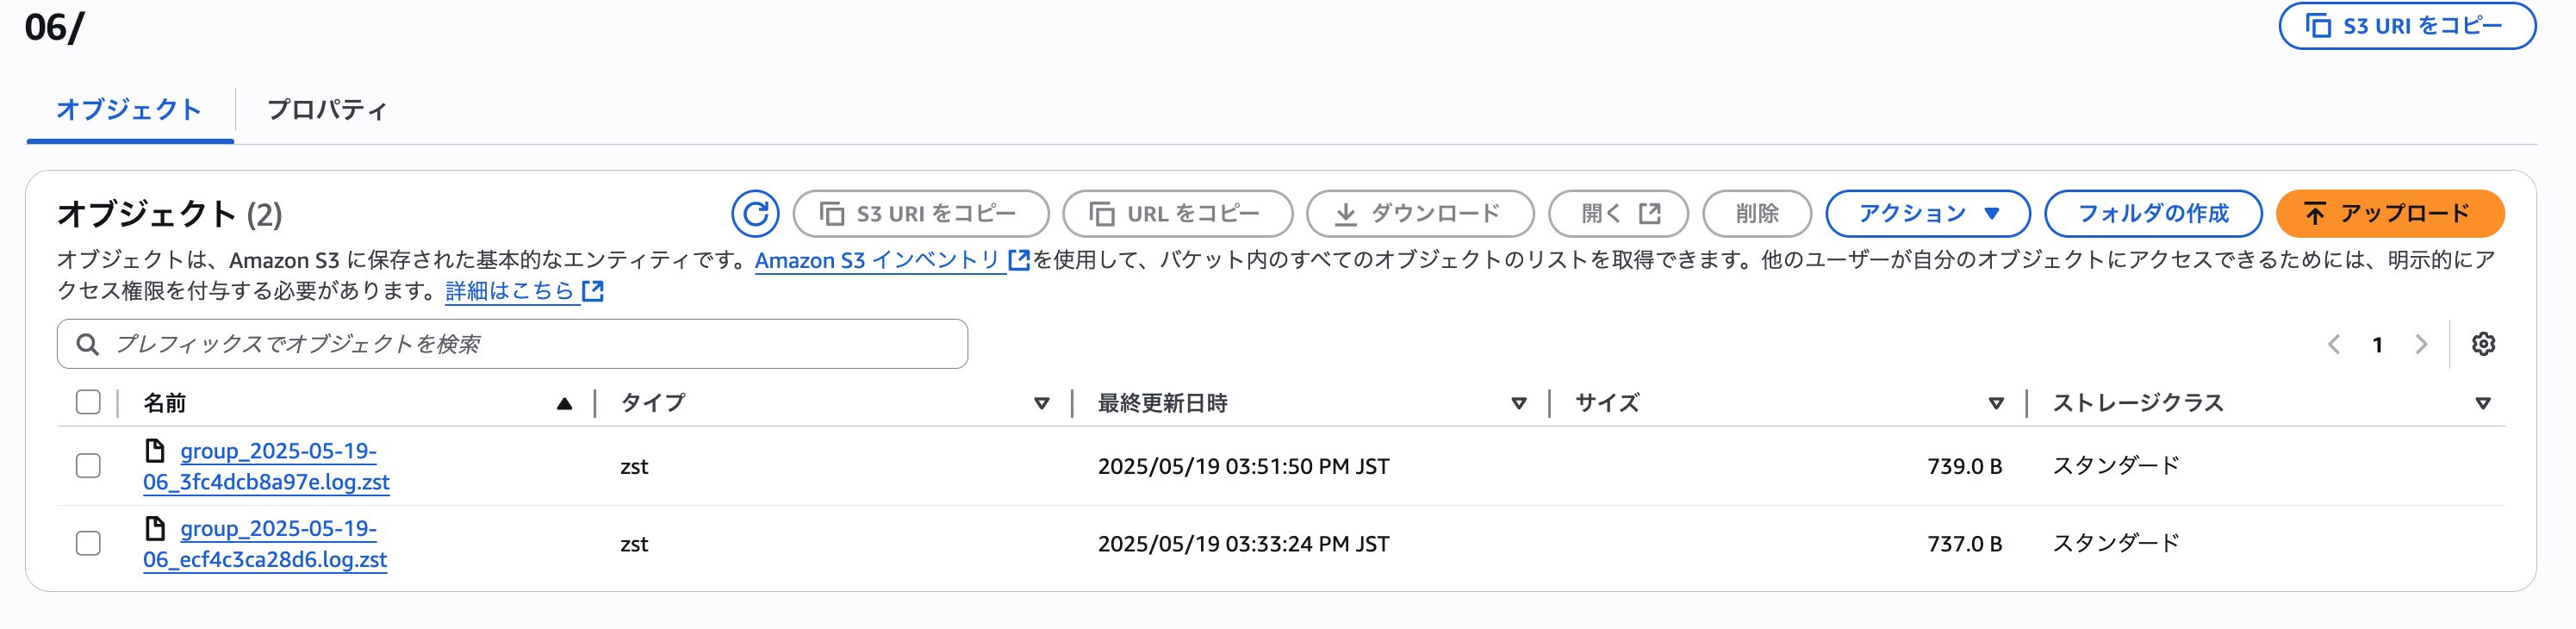
Task: Click the orange Upload button
Action: [2389, 213]
